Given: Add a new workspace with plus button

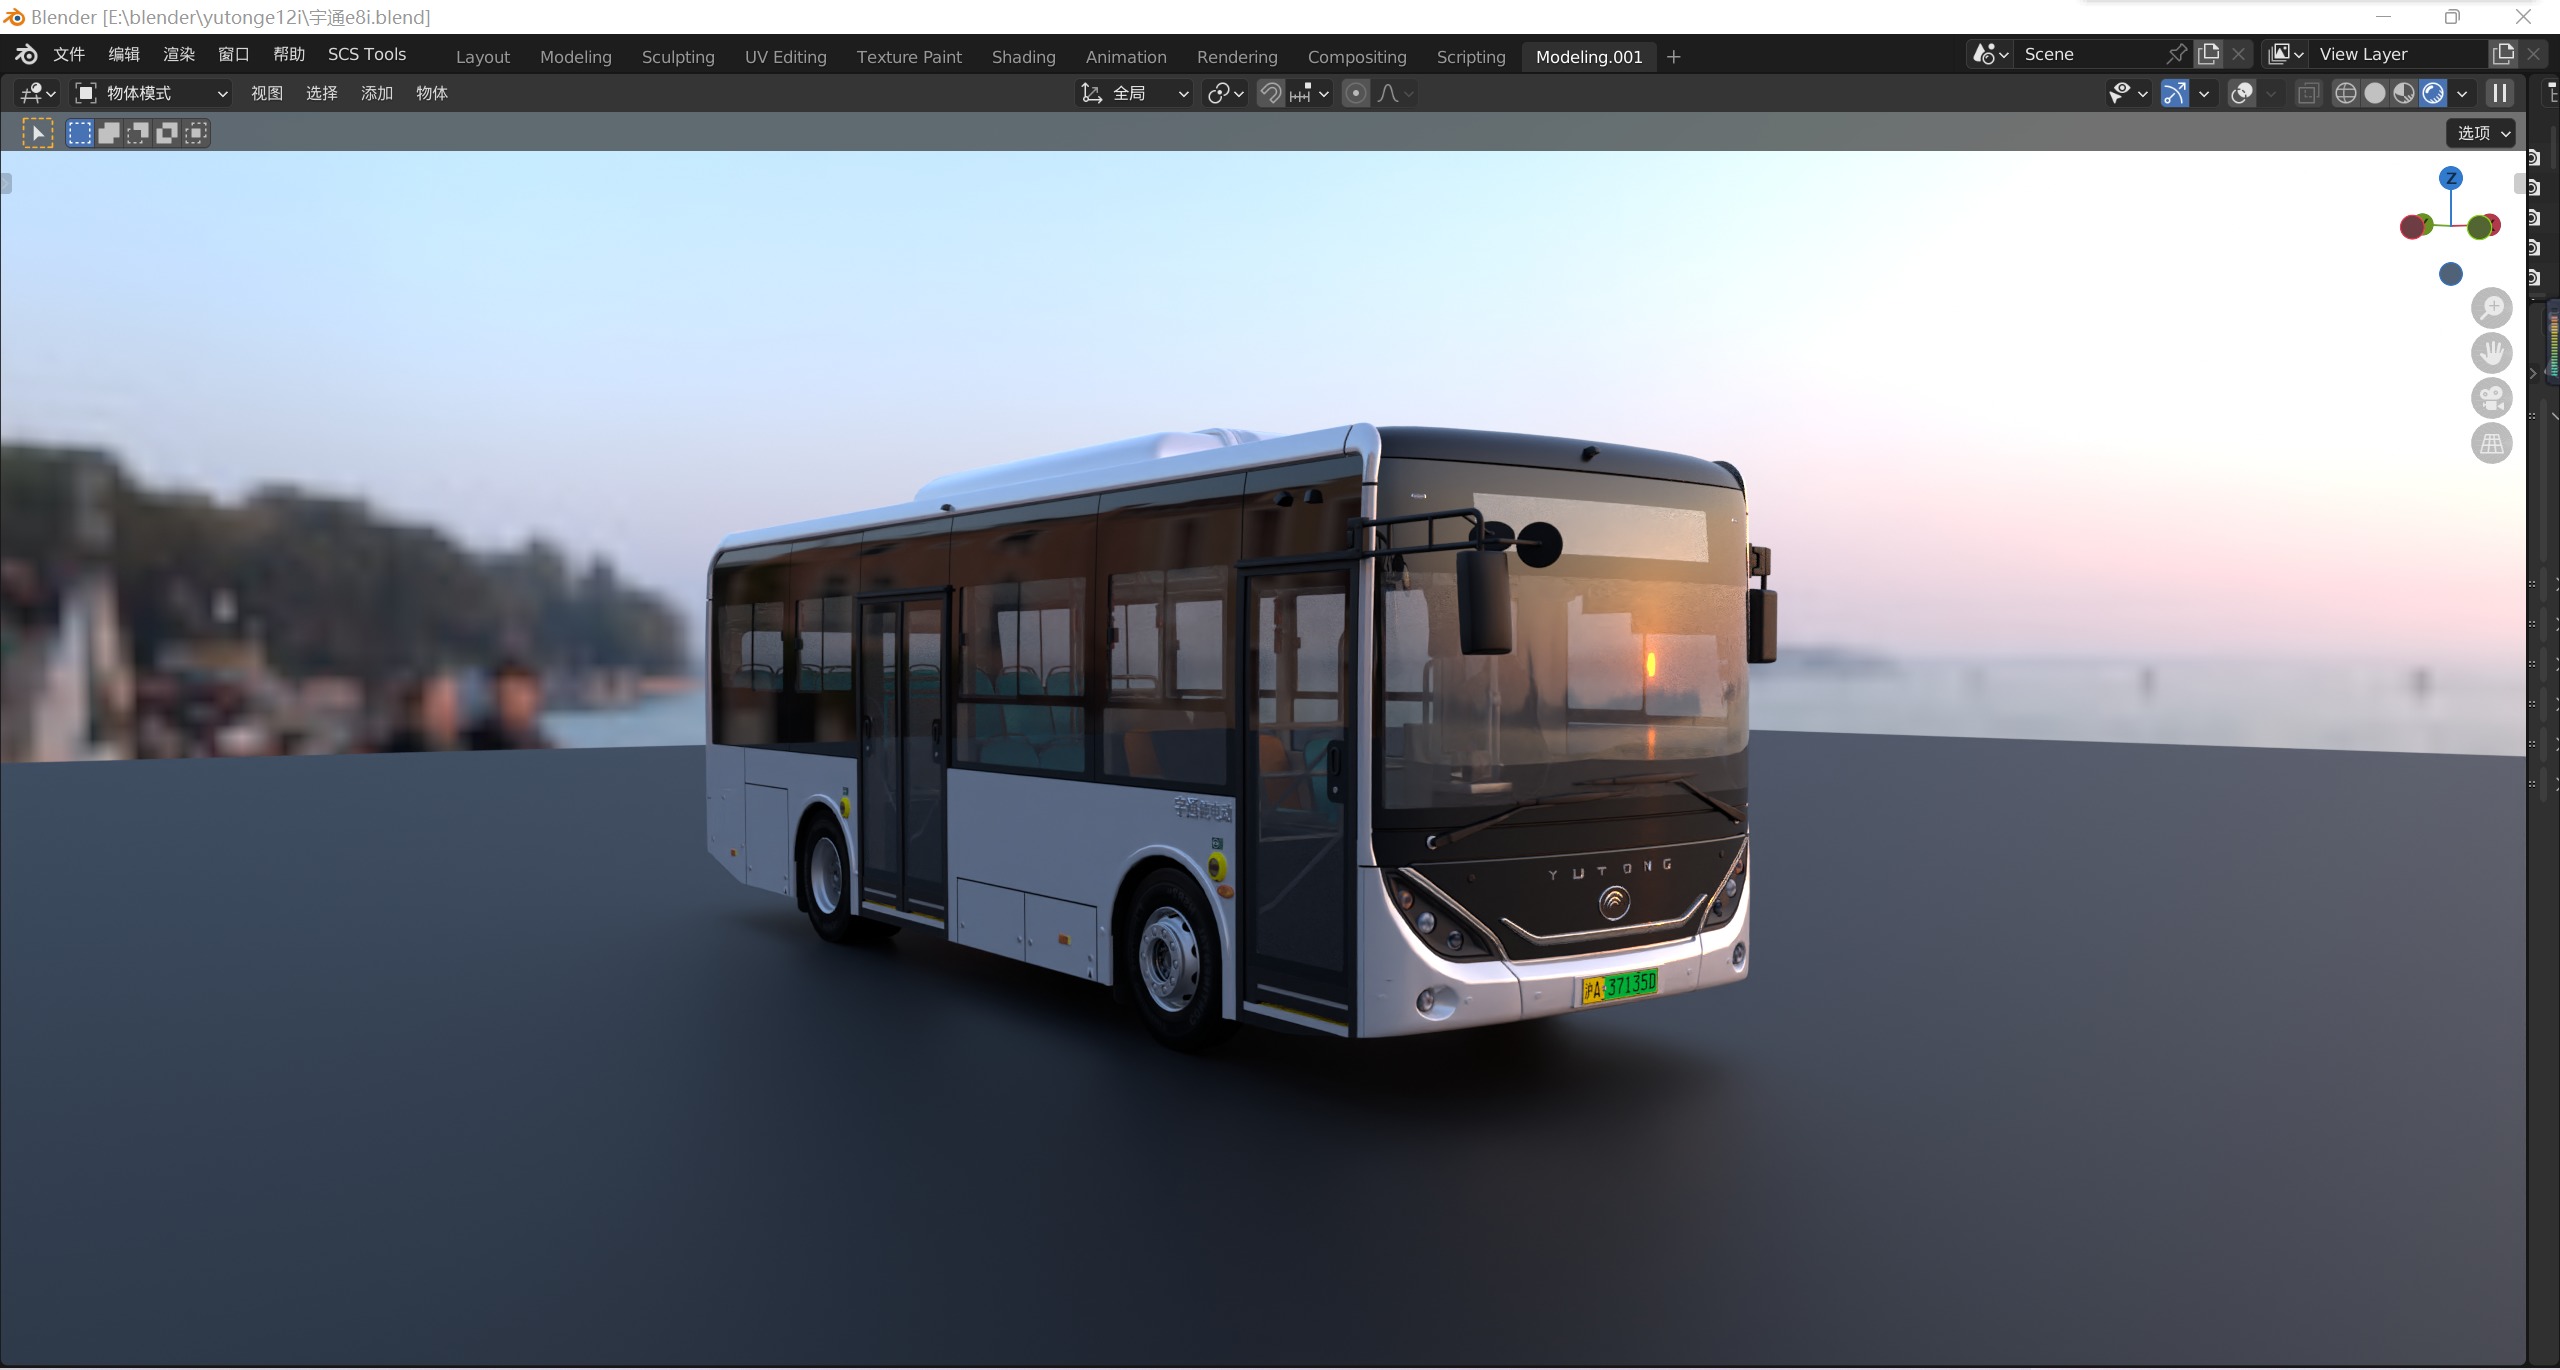Looking at the screenshot, I should 1674,57.
